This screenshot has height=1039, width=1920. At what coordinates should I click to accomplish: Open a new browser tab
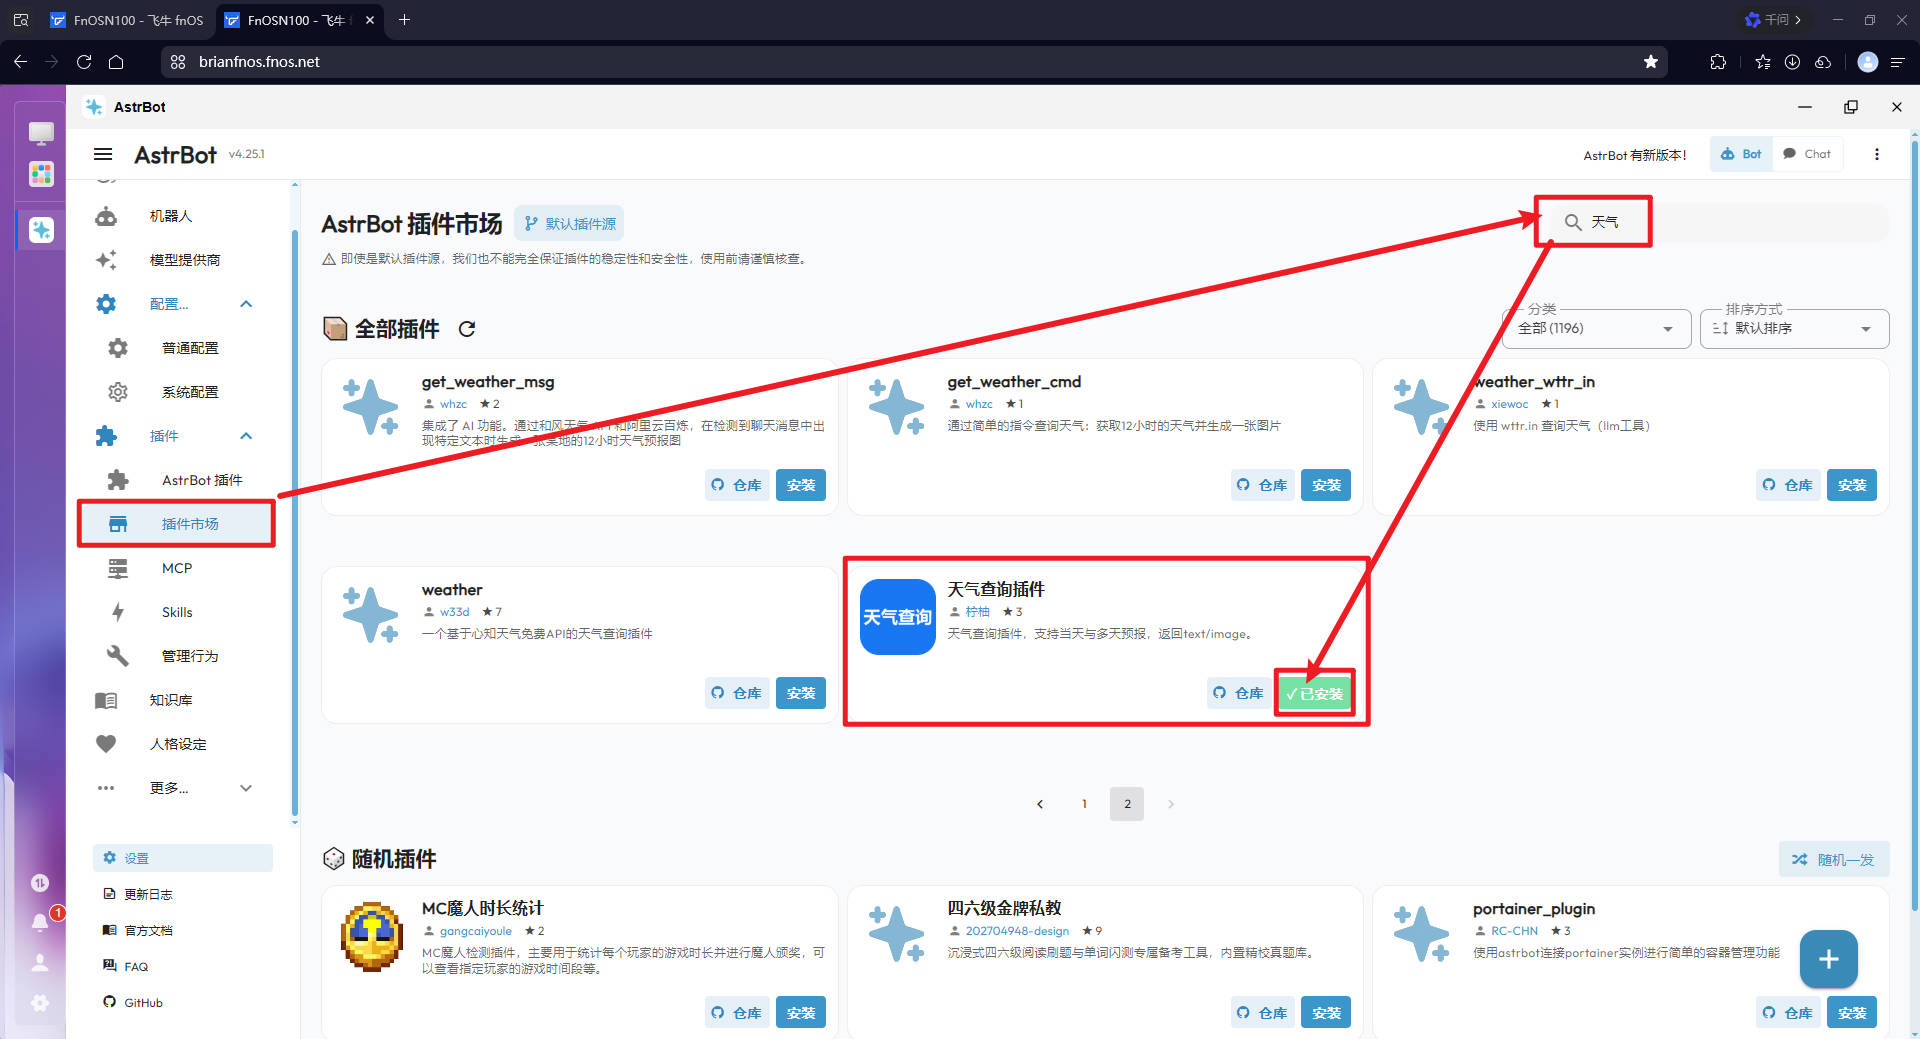coord(404,20)
